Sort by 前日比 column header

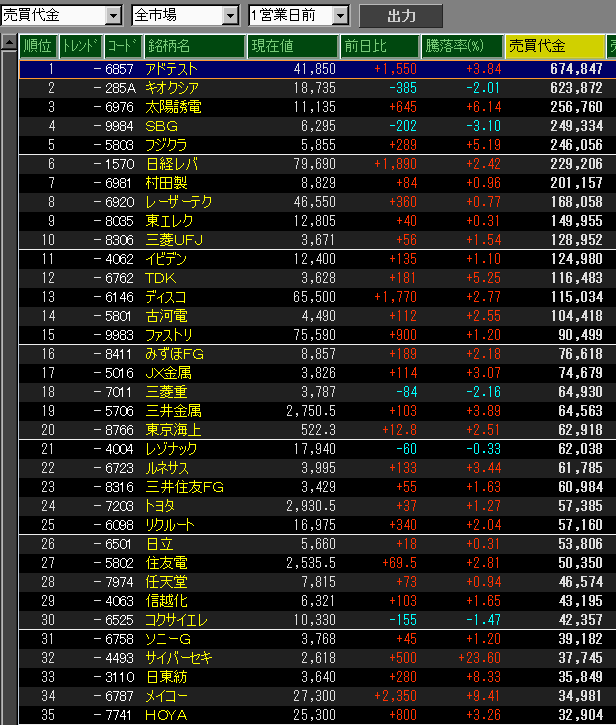(380, 46)
